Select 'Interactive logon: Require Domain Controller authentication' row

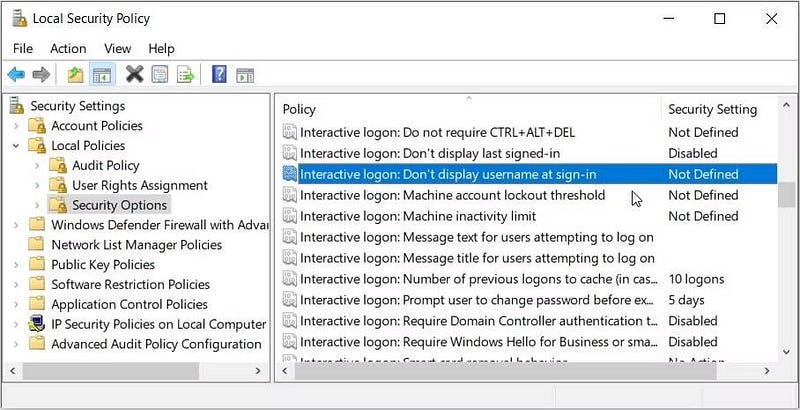[x=529, y=321]
